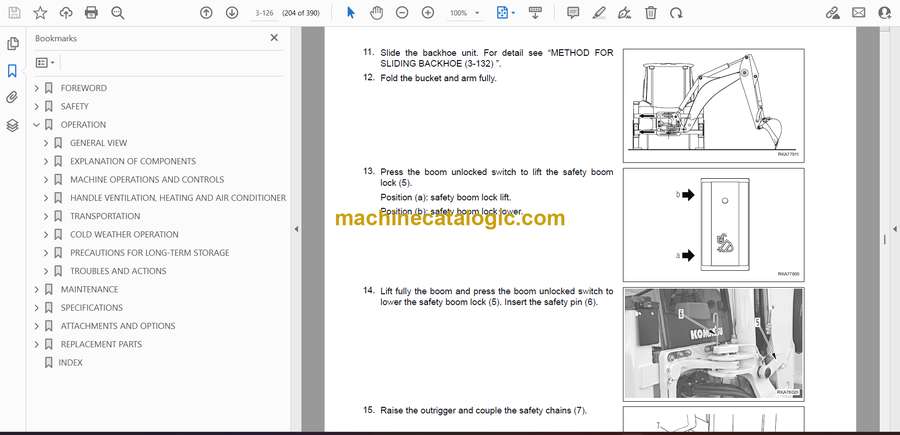Expand the TRANSPORTATION bookmark
Image resolution: width=900 pixels, height=435 pixels.
click(x=46, y=216)
